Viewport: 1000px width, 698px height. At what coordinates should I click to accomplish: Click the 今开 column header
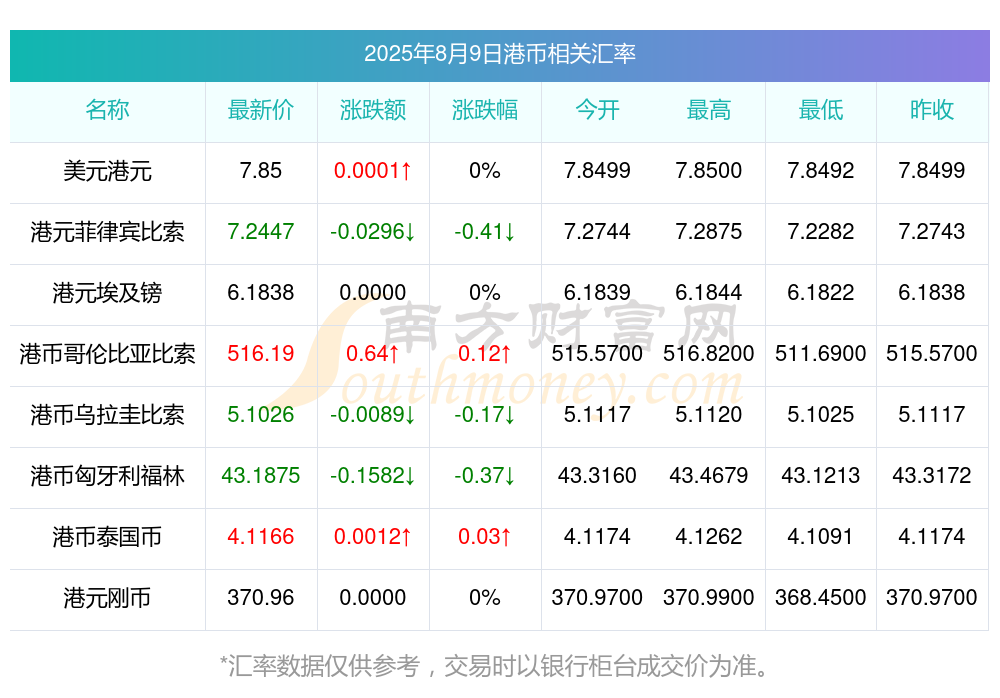(597, 110)
